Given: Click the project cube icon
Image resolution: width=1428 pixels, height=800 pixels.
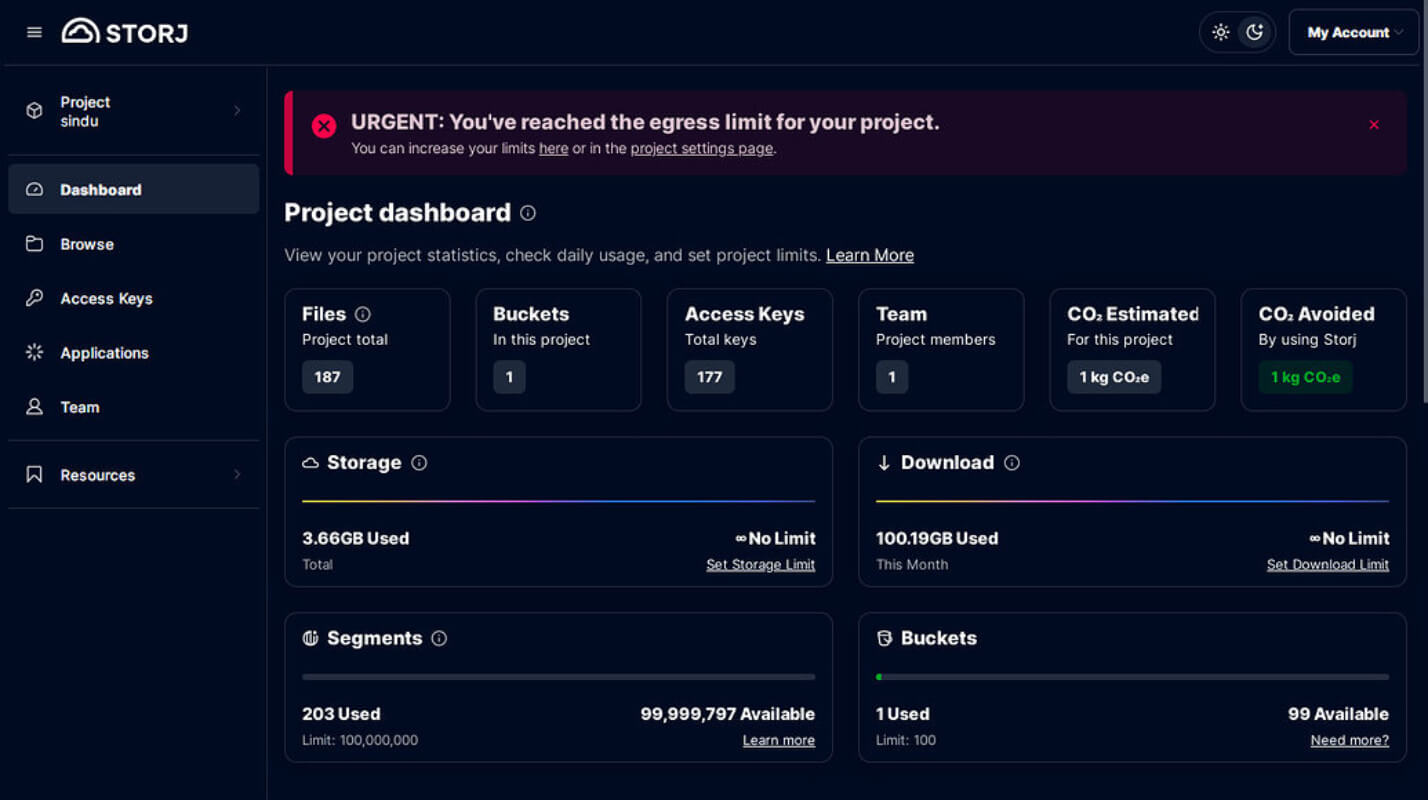Looking at the screenshot, I should point(34,111).
